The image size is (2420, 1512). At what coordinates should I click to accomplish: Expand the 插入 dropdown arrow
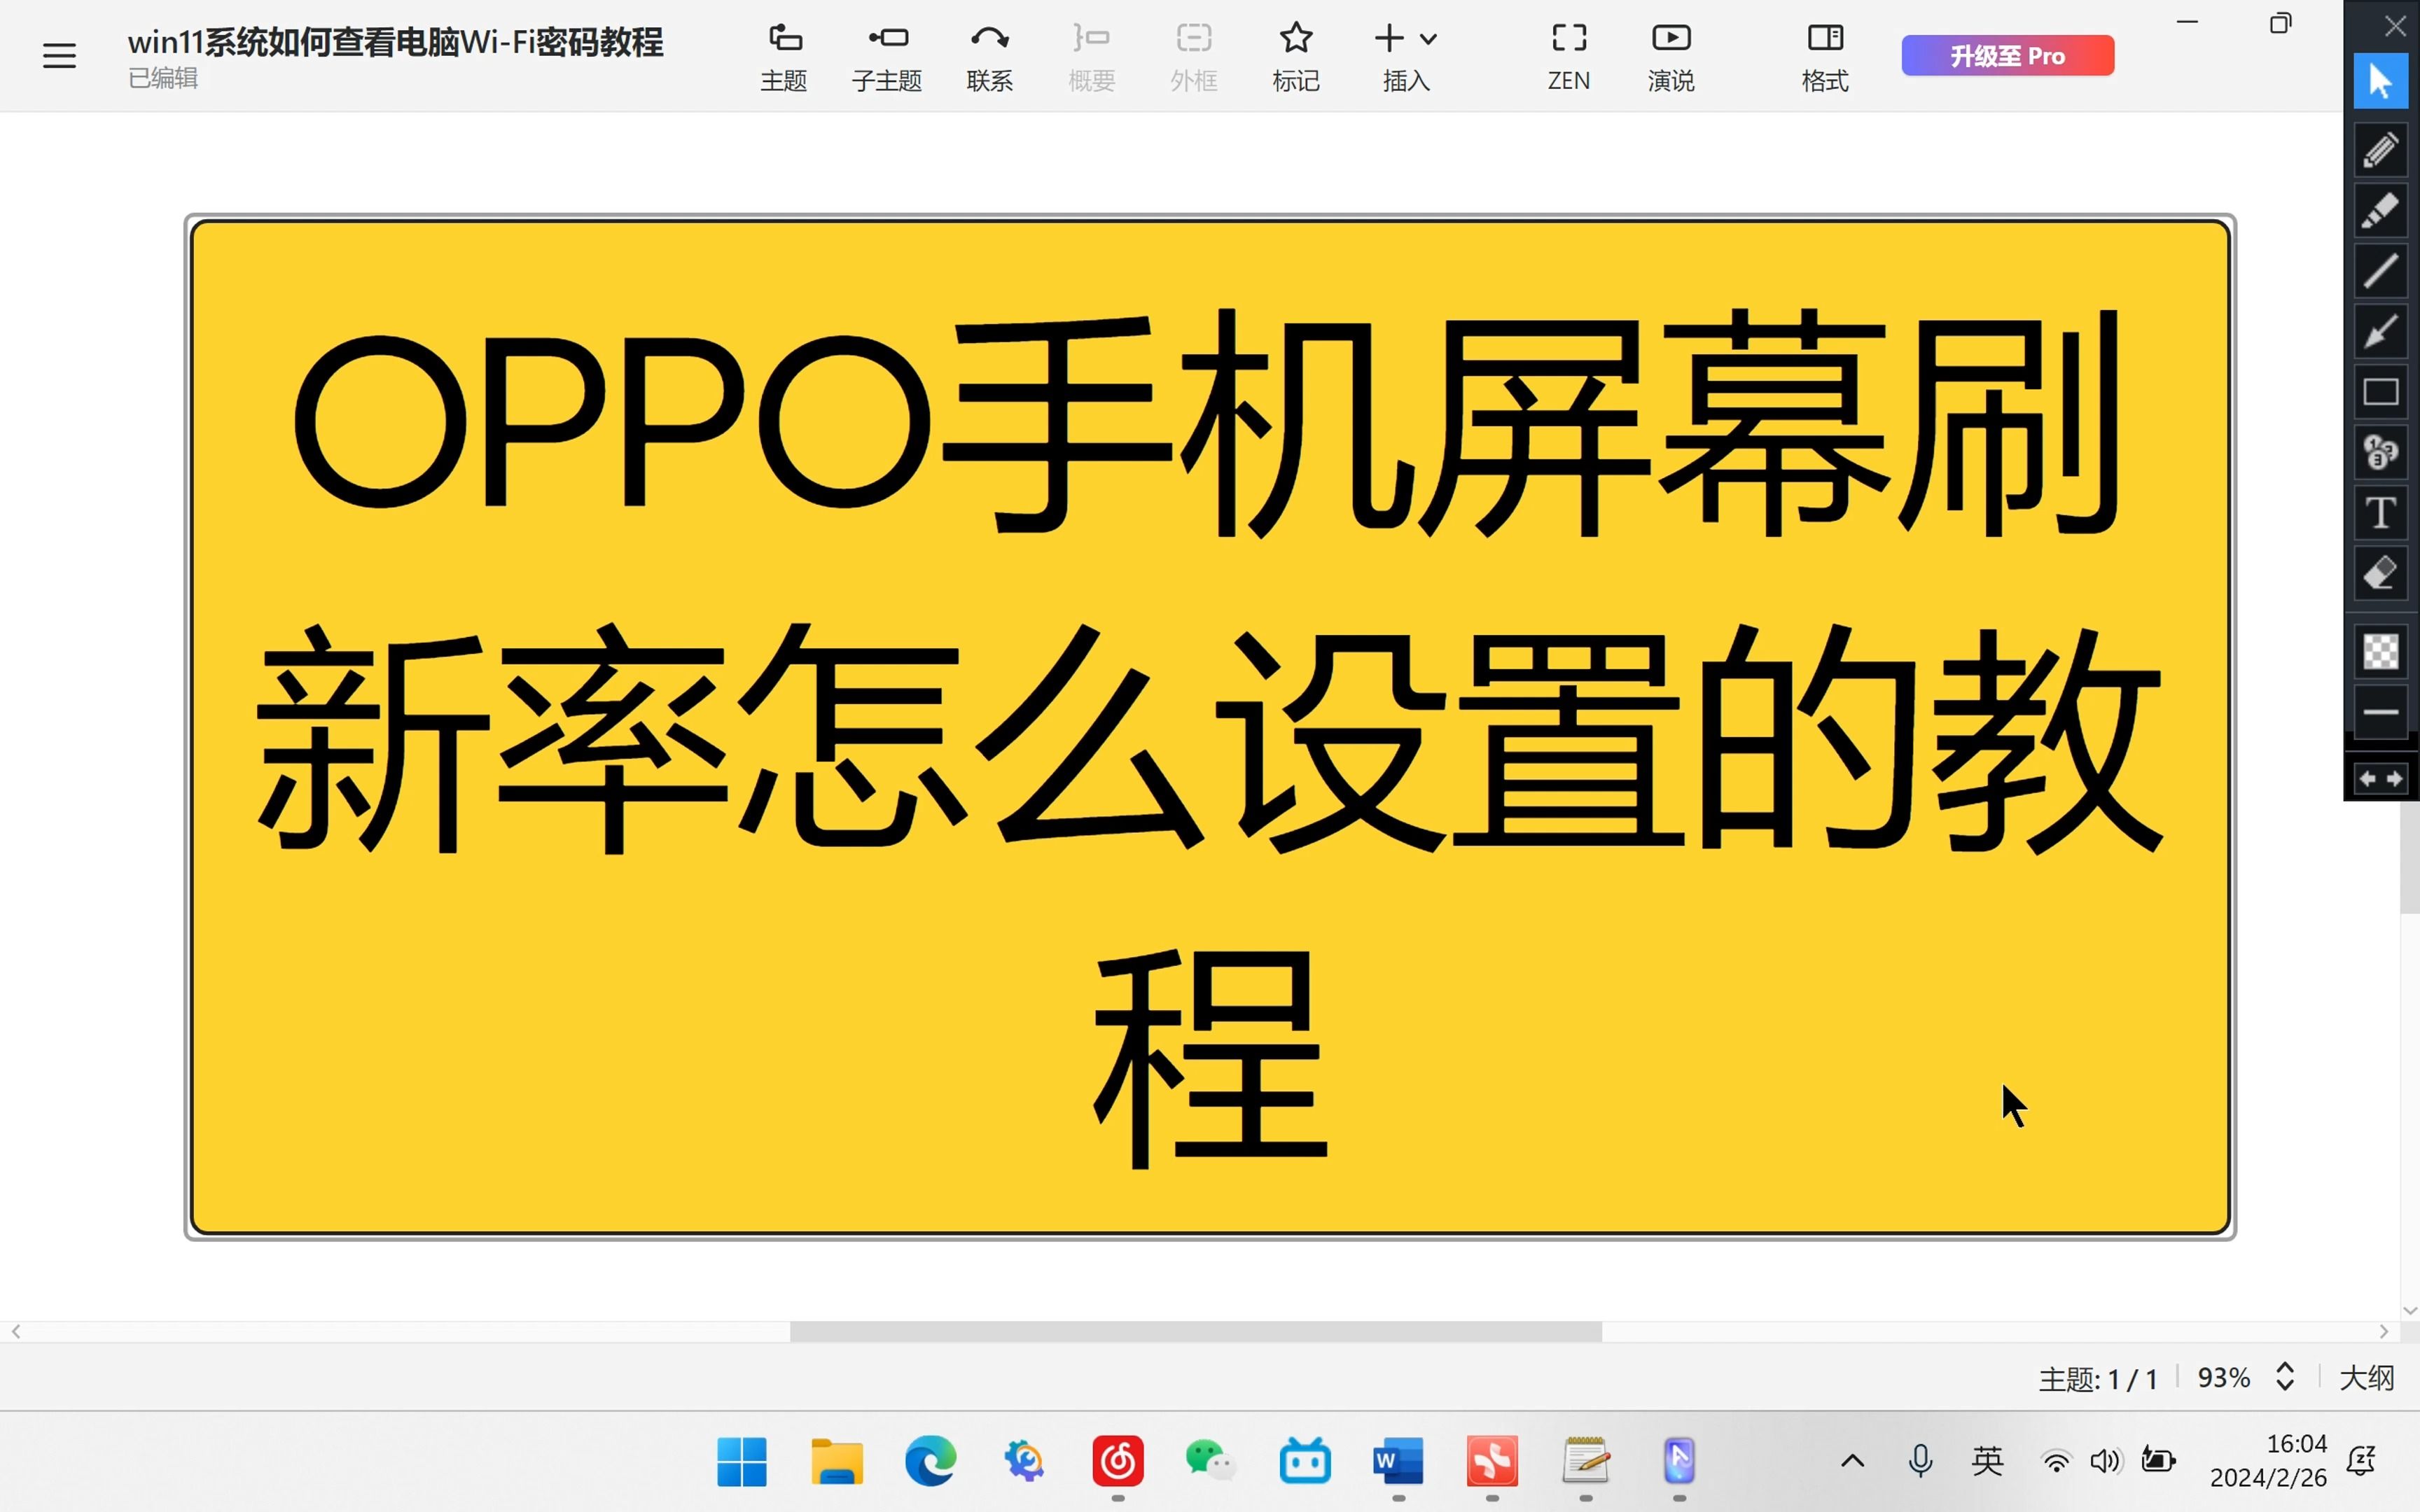pos(1428,40)
